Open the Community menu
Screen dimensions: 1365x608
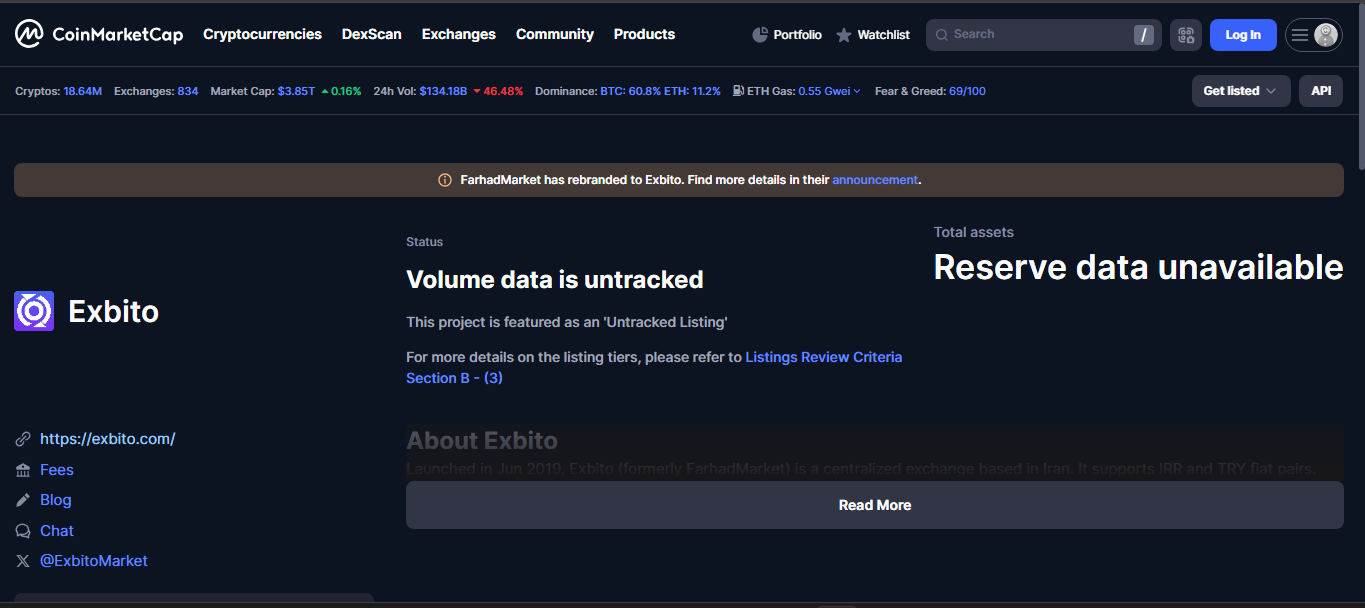pyautogui.click(x=555, y=34)
